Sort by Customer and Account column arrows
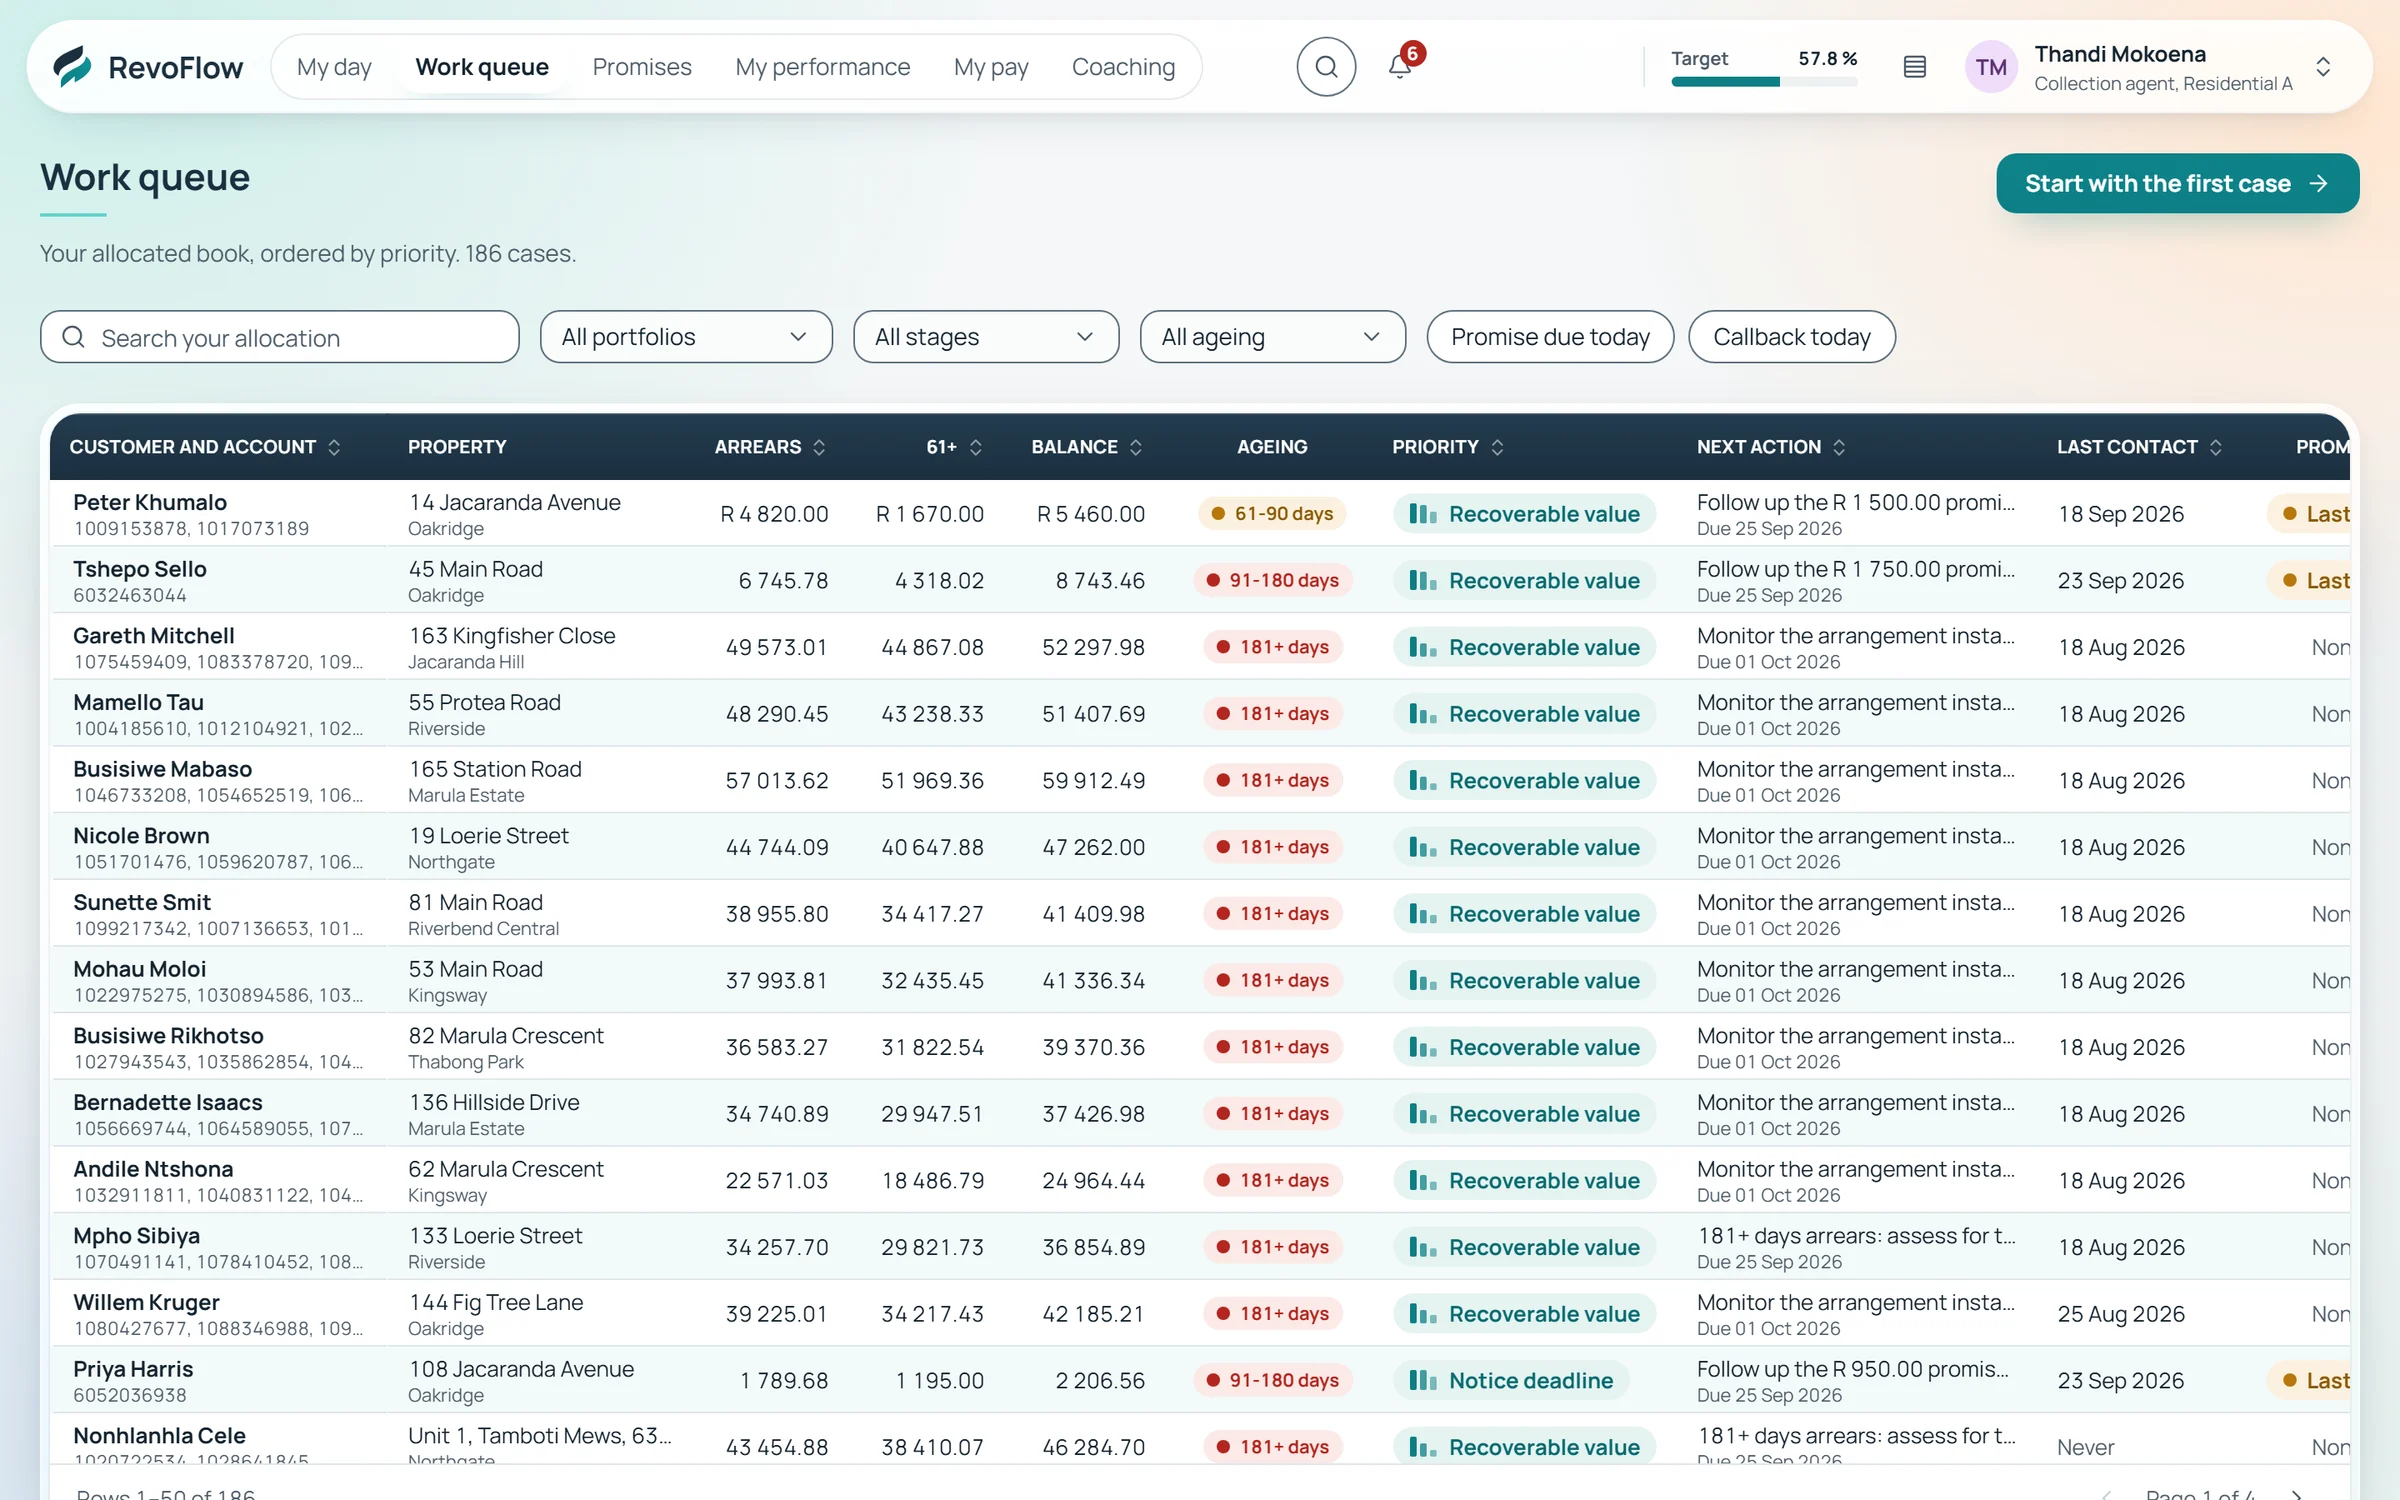This screenshot has width=2400, height=1500. pos(334,447)
